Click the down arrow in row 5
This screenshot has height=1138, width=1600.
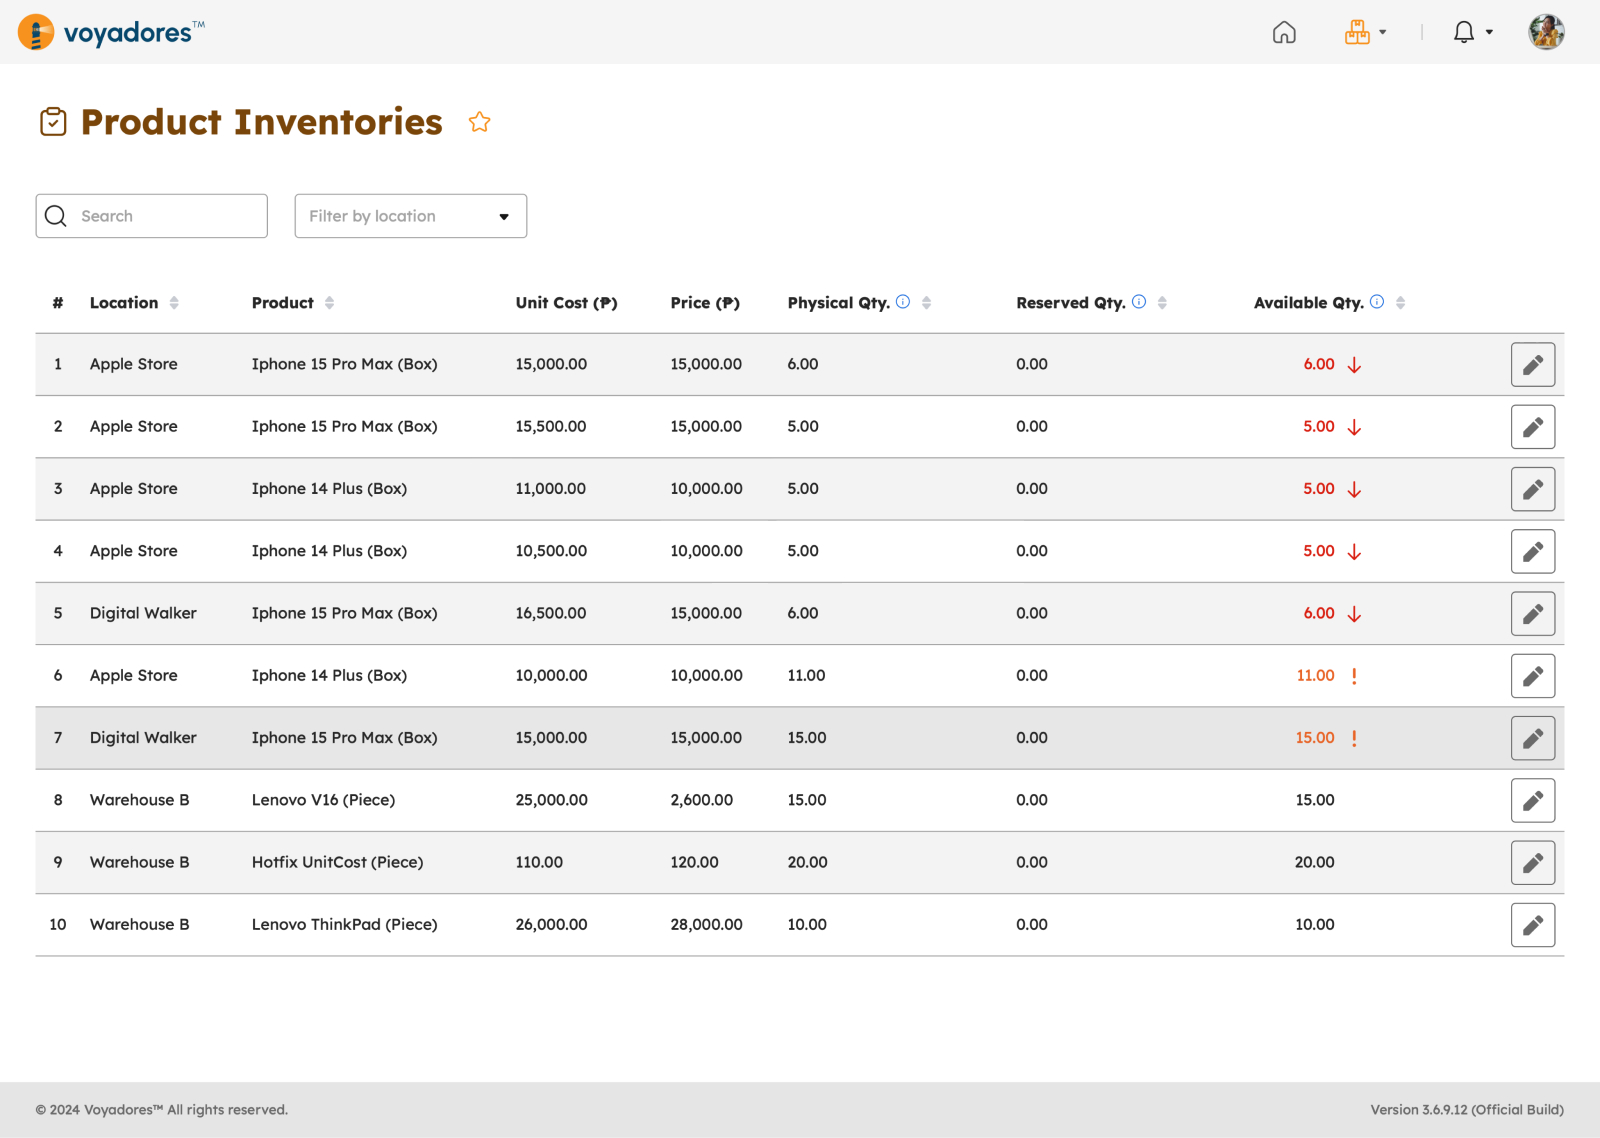(1354, 614)
